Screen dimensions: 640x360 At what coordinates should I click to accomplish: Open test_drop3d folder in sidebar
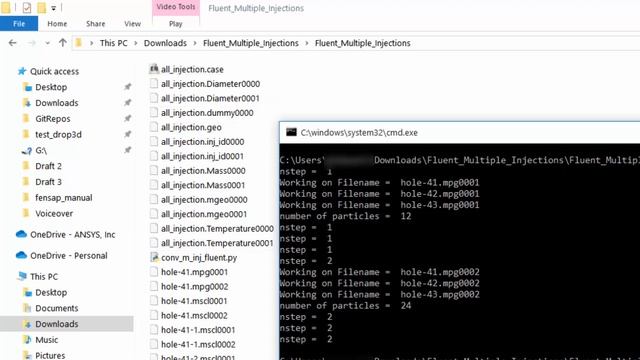pyautogui.click(x=58, y=134)
